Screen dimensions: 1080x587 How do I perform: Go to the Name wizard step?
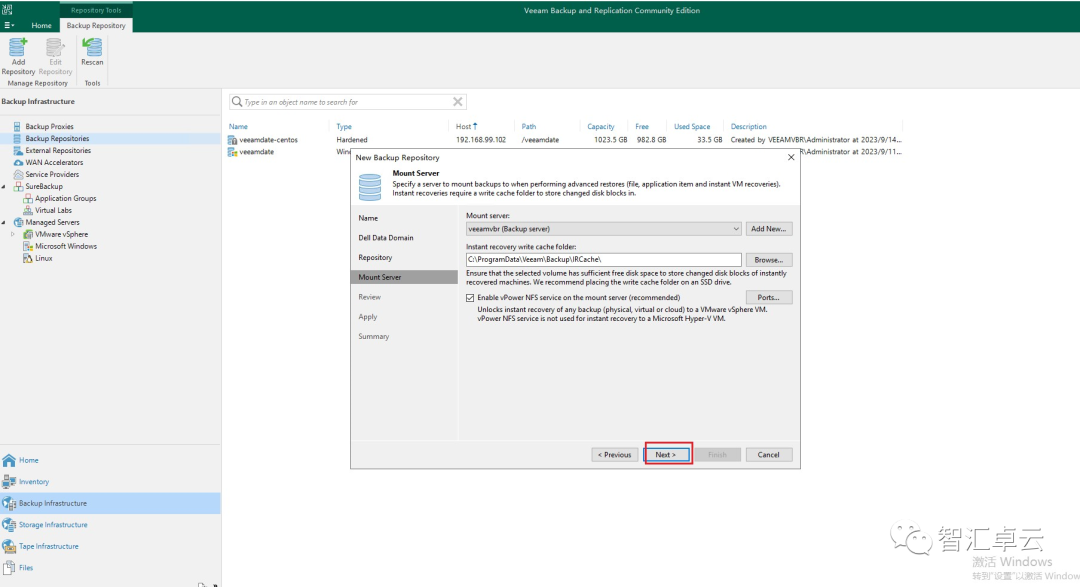tap(368, 218)
